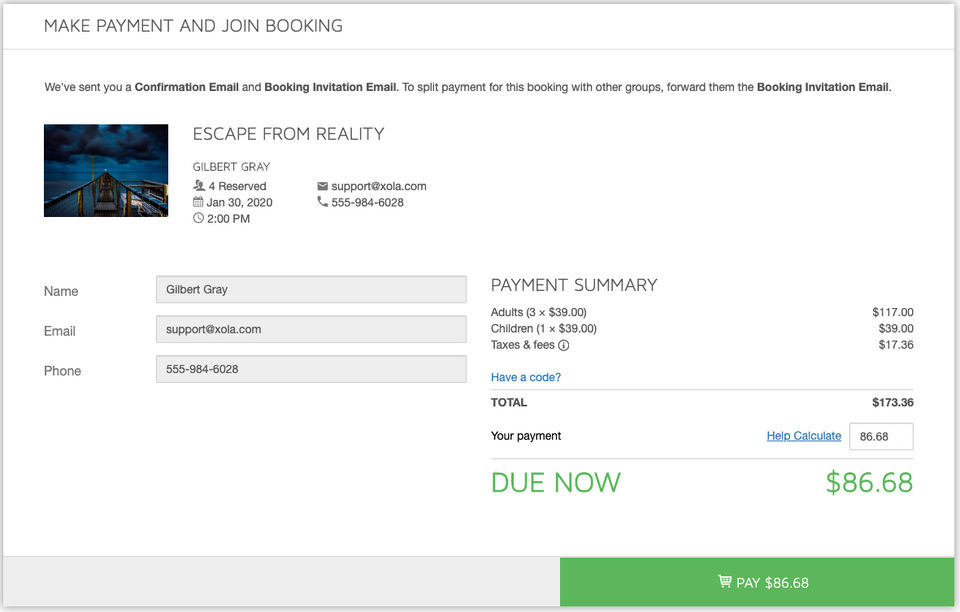Open the Help Calculate link
This screenshot has width=960, height=612.
coord(803,436)
